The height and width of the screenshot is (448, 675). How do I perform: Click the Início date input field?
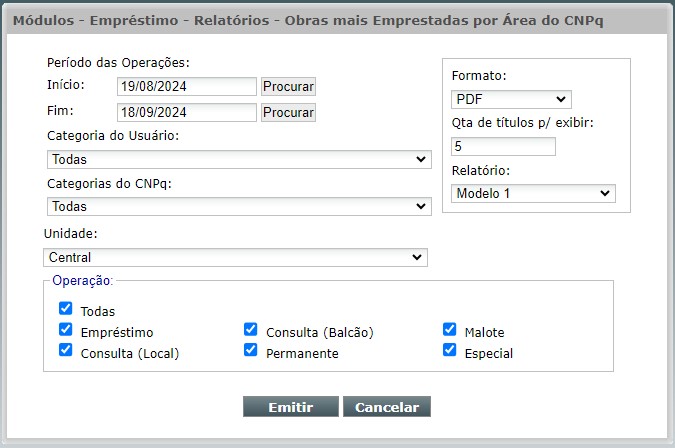click(x=187, y=87)
